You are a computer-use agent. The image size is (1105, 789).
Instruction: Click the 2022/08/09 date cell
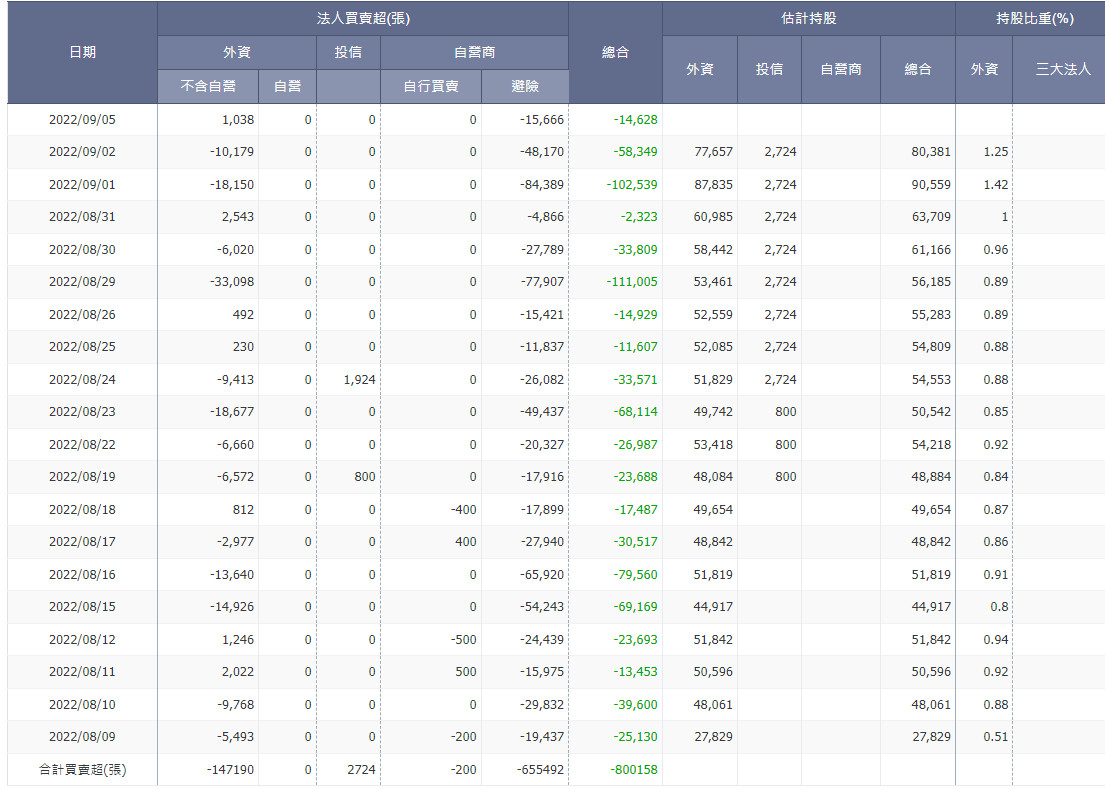pos(82,737)
